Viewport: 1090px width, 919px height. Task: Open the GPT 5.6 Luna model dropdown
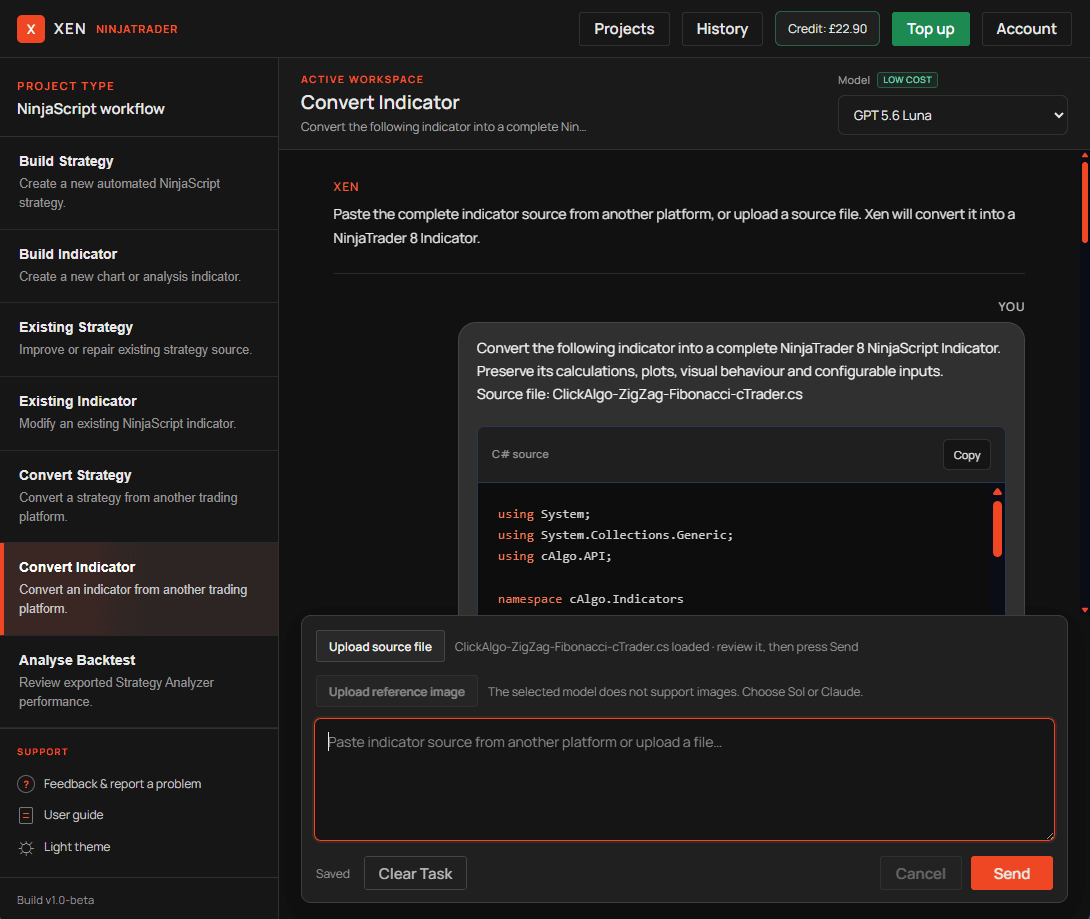(952, 115)
